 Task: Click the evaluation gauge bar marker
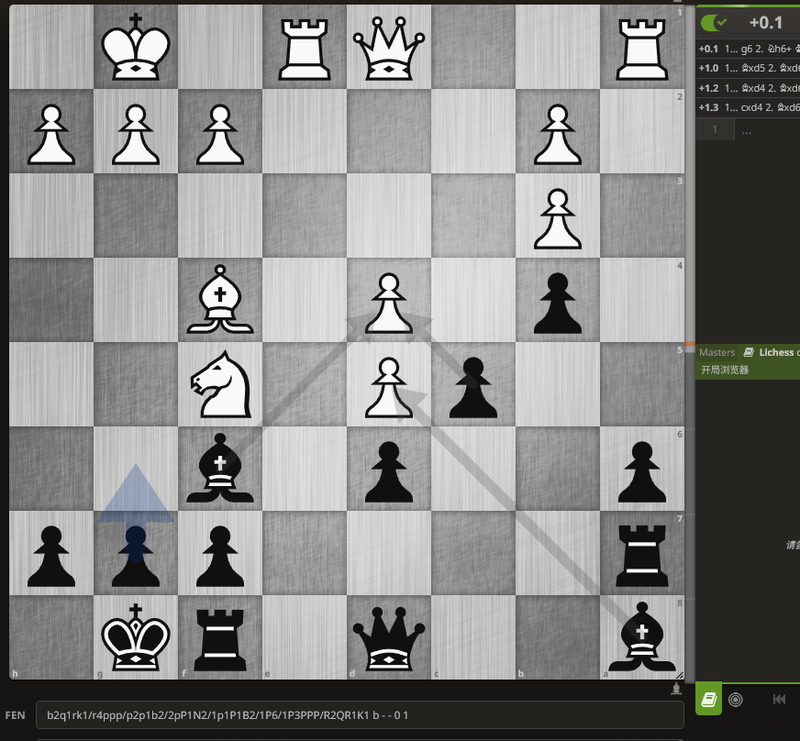coord(690,345)
